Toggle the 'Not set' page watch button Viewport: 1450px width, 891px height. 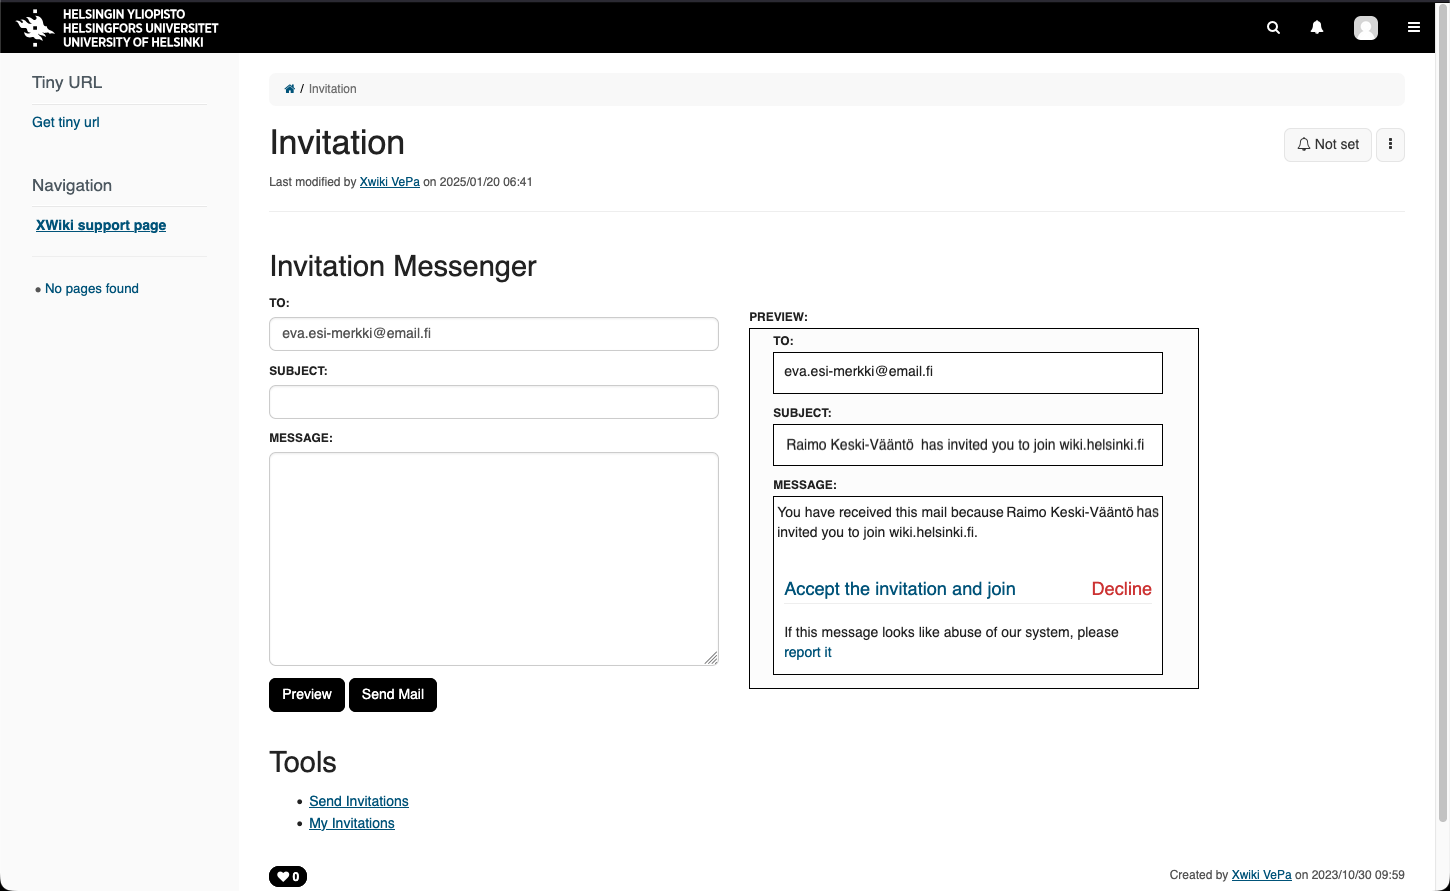pos(1327,144)
